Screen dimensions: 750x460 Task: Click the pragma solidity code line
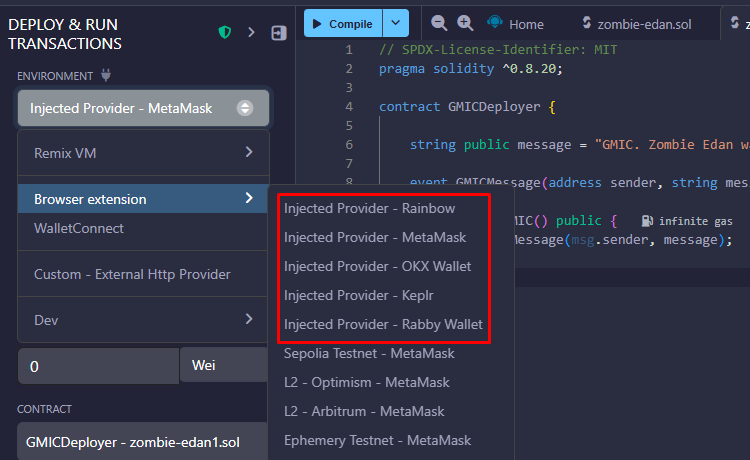click(471, 69)
